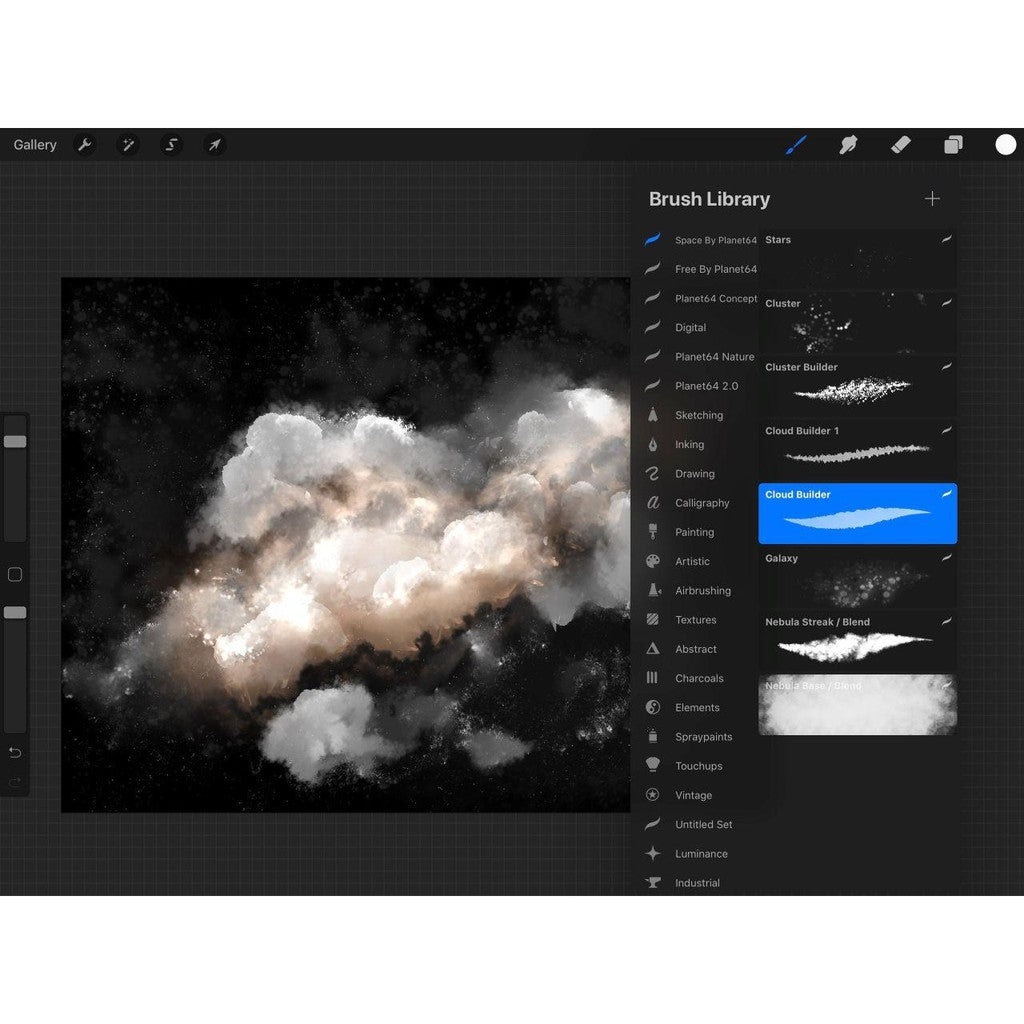Select the Paint brush tool
The height and width of the screenshot is (1024, 1024).
(795, 145)
